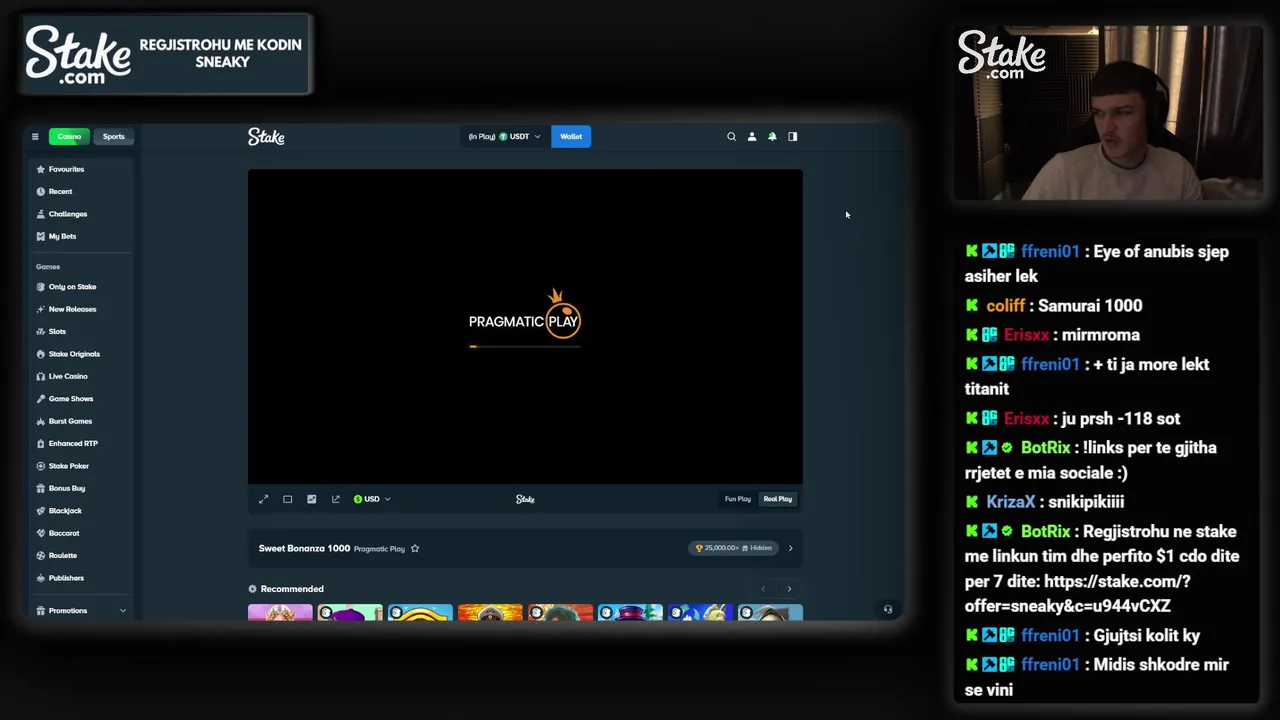Click the New Releases icon
Screen dimensions: 1280x720
pyautogui.click(x=41, y=309)
